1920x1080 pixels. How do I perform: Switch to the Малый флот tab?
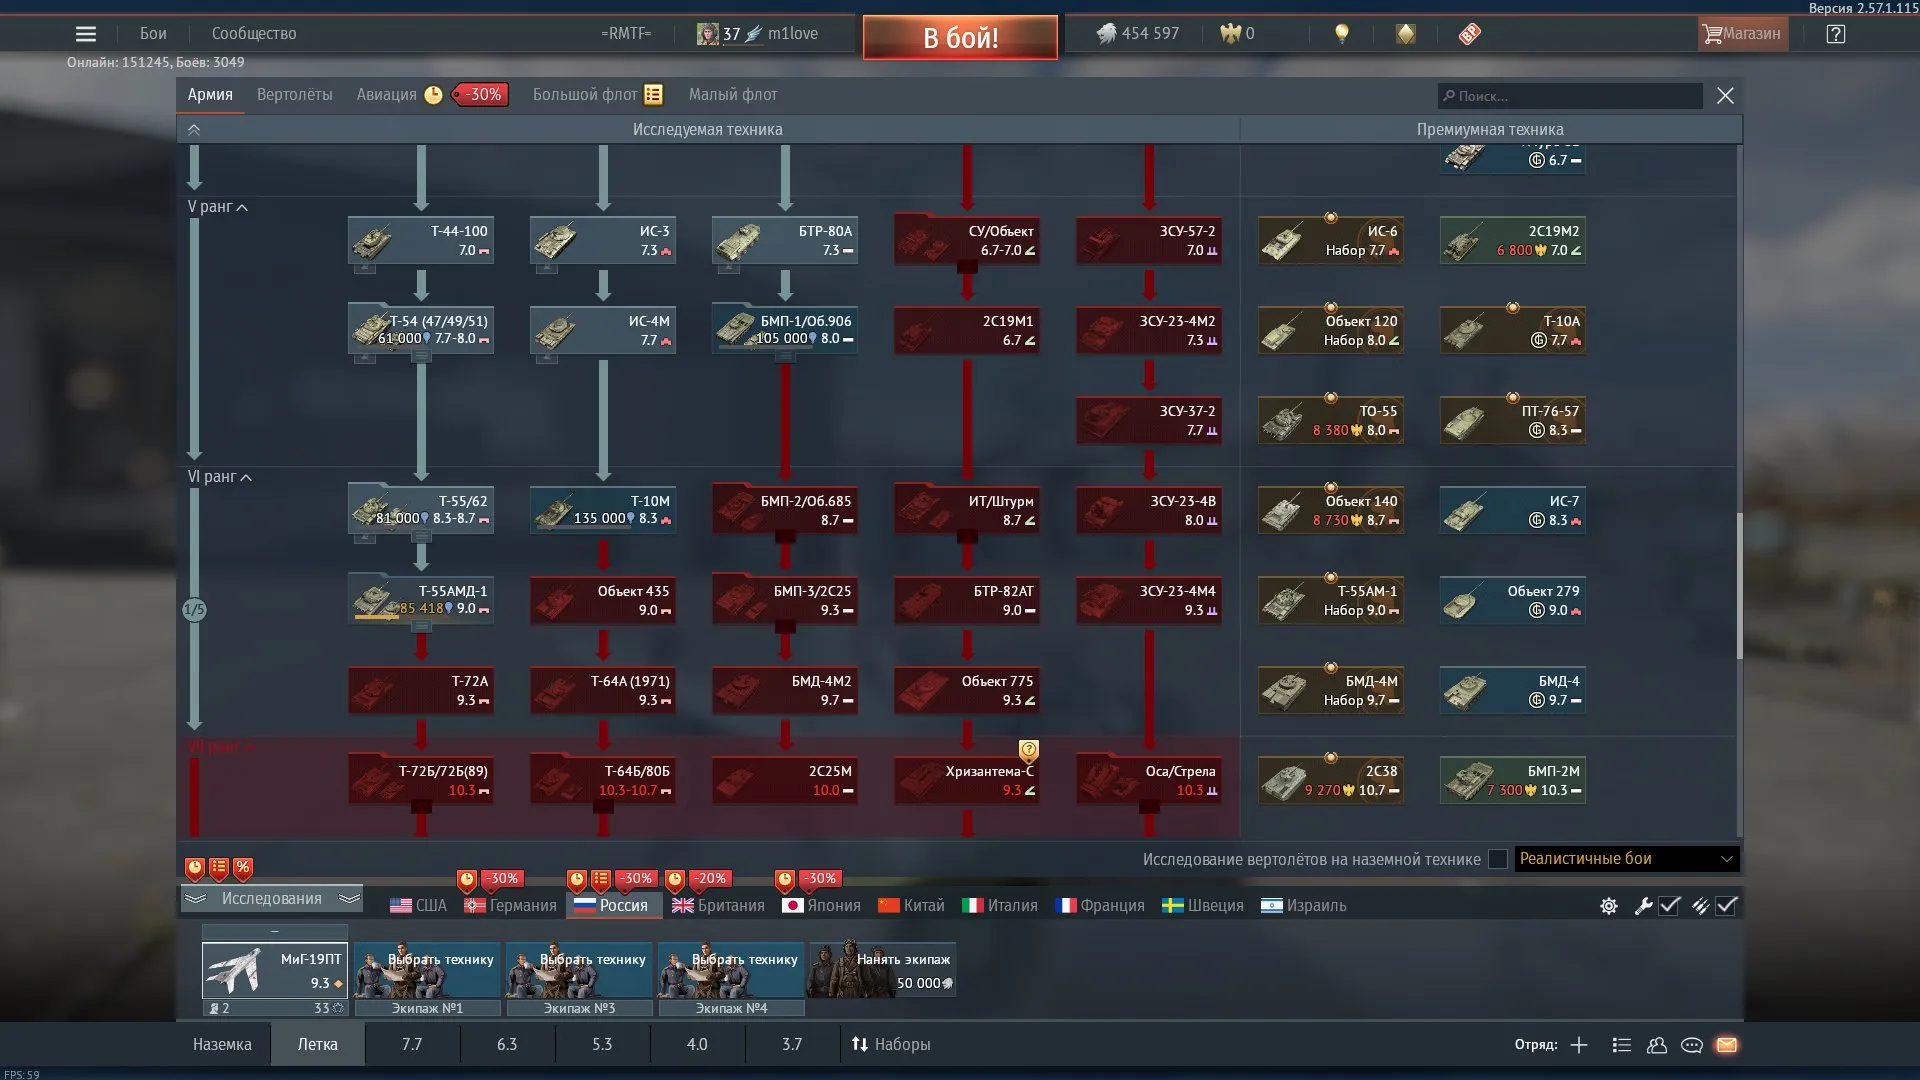pyautogui.click(x=733, y=95)
